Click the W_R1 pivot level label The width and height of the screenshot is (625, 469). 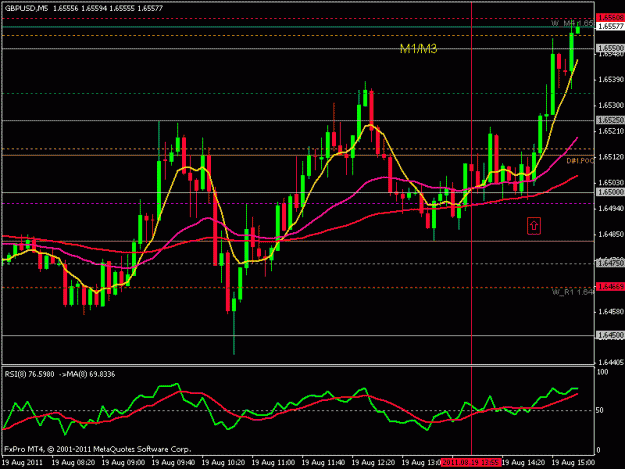(x=573, y=292)
